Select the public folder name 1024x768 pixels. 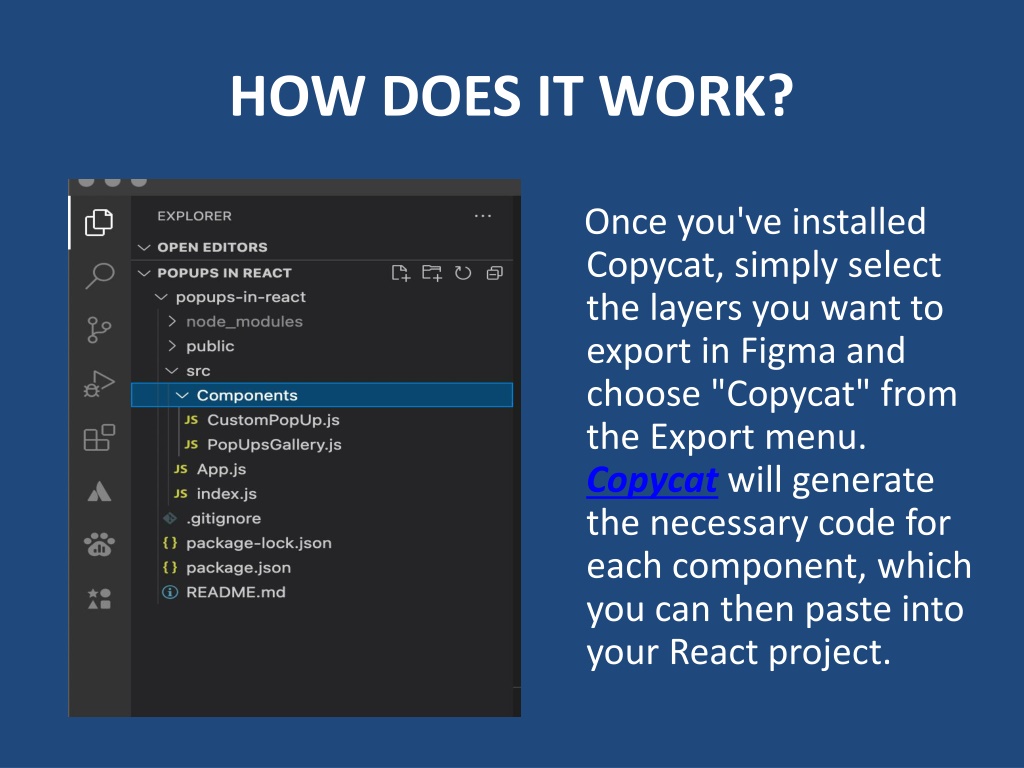(x=210, y=346)
